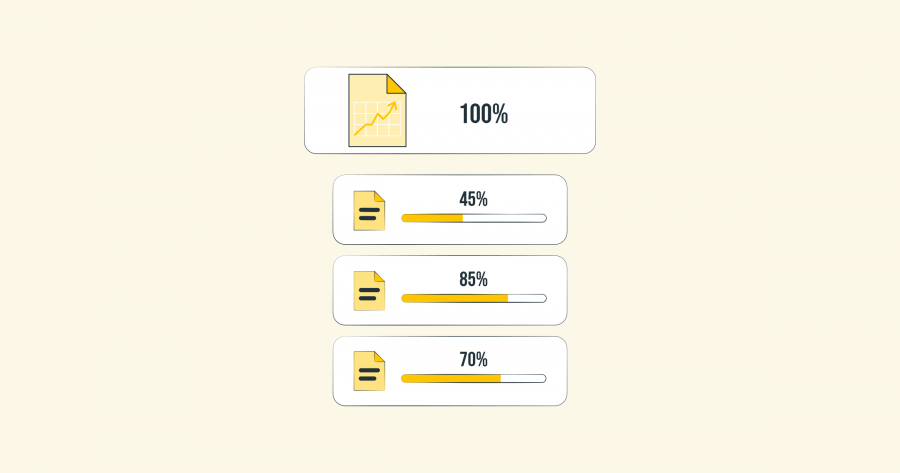
Task: Select the document icon in the 85% card
Action: click(369, 291)
